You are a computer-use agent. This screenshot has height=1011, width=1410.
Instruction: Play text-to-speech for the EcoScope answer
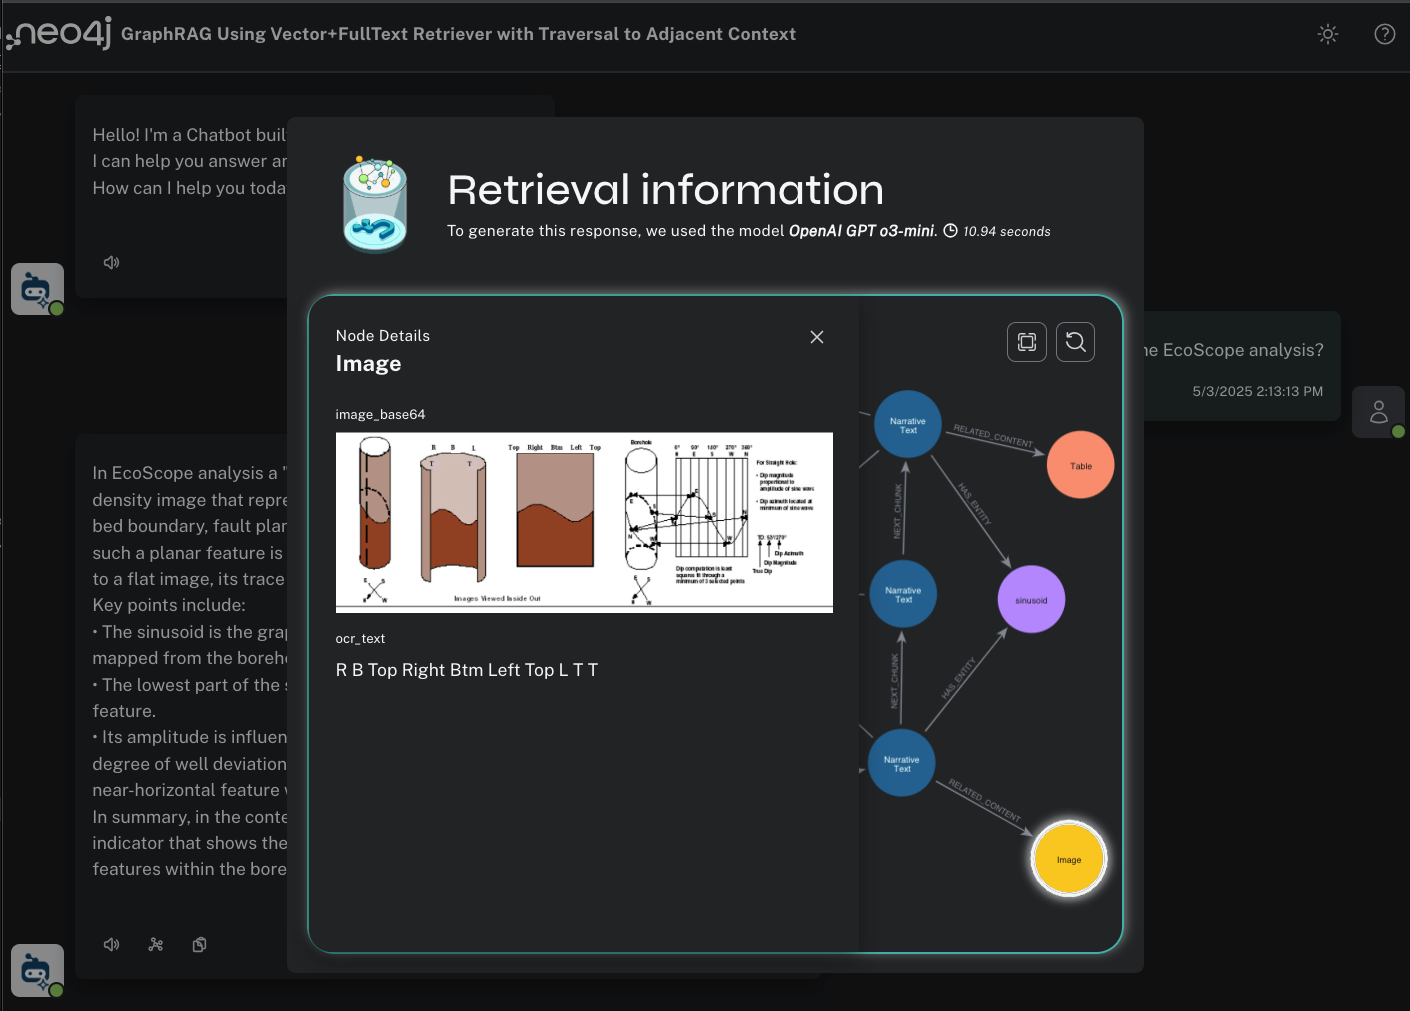coord(112,944)
